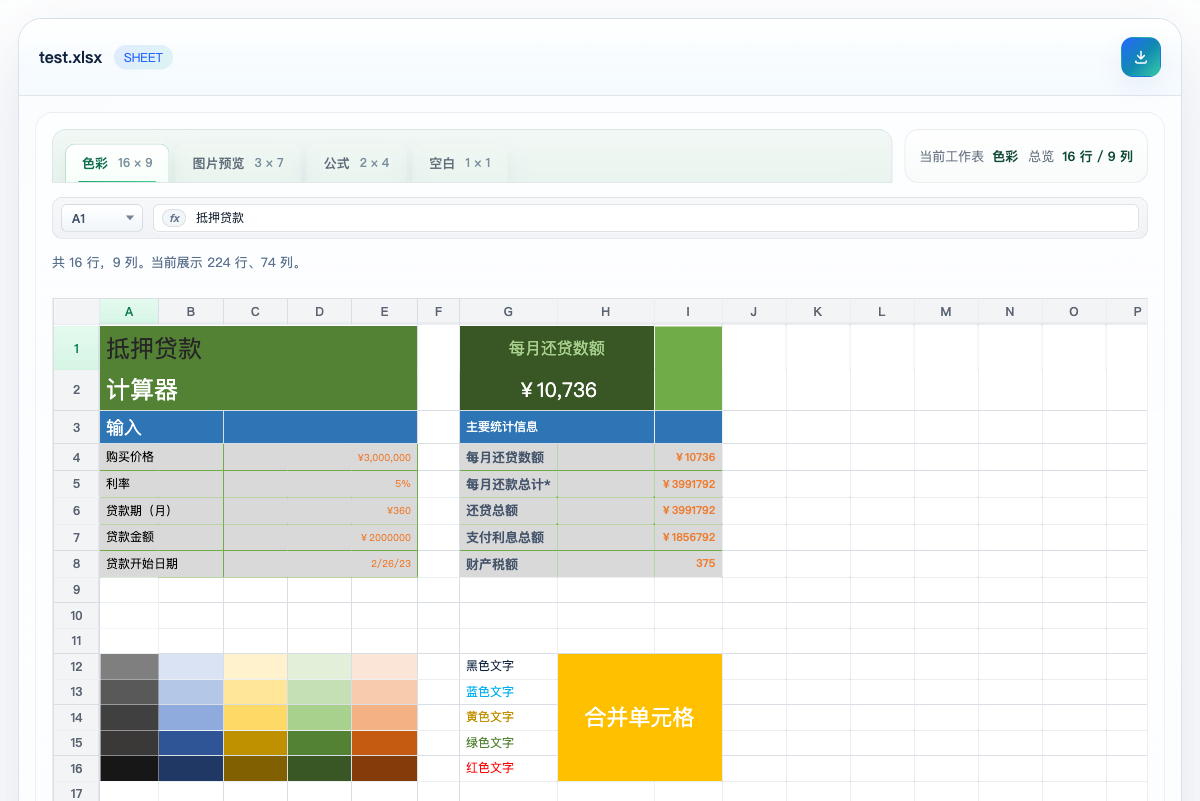Select the ¥2000000 value cell
Image resolution: width=1200 pixels, height=801 pixels.
pyautogui.click(x=320, y=537)
